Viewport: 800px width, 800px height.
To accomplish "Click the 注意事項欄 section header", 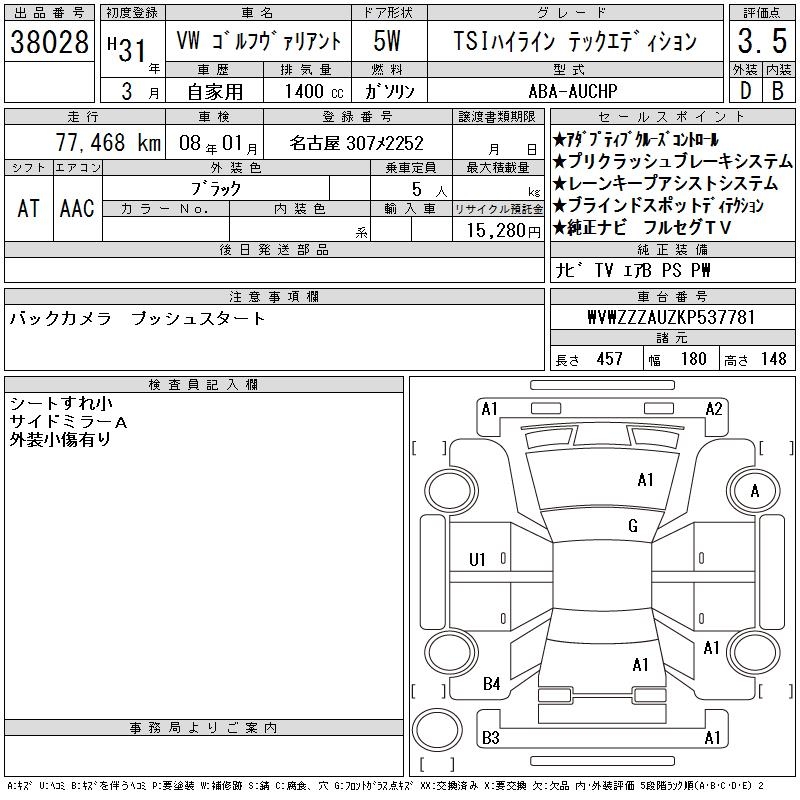I will (x=274, y=296).
